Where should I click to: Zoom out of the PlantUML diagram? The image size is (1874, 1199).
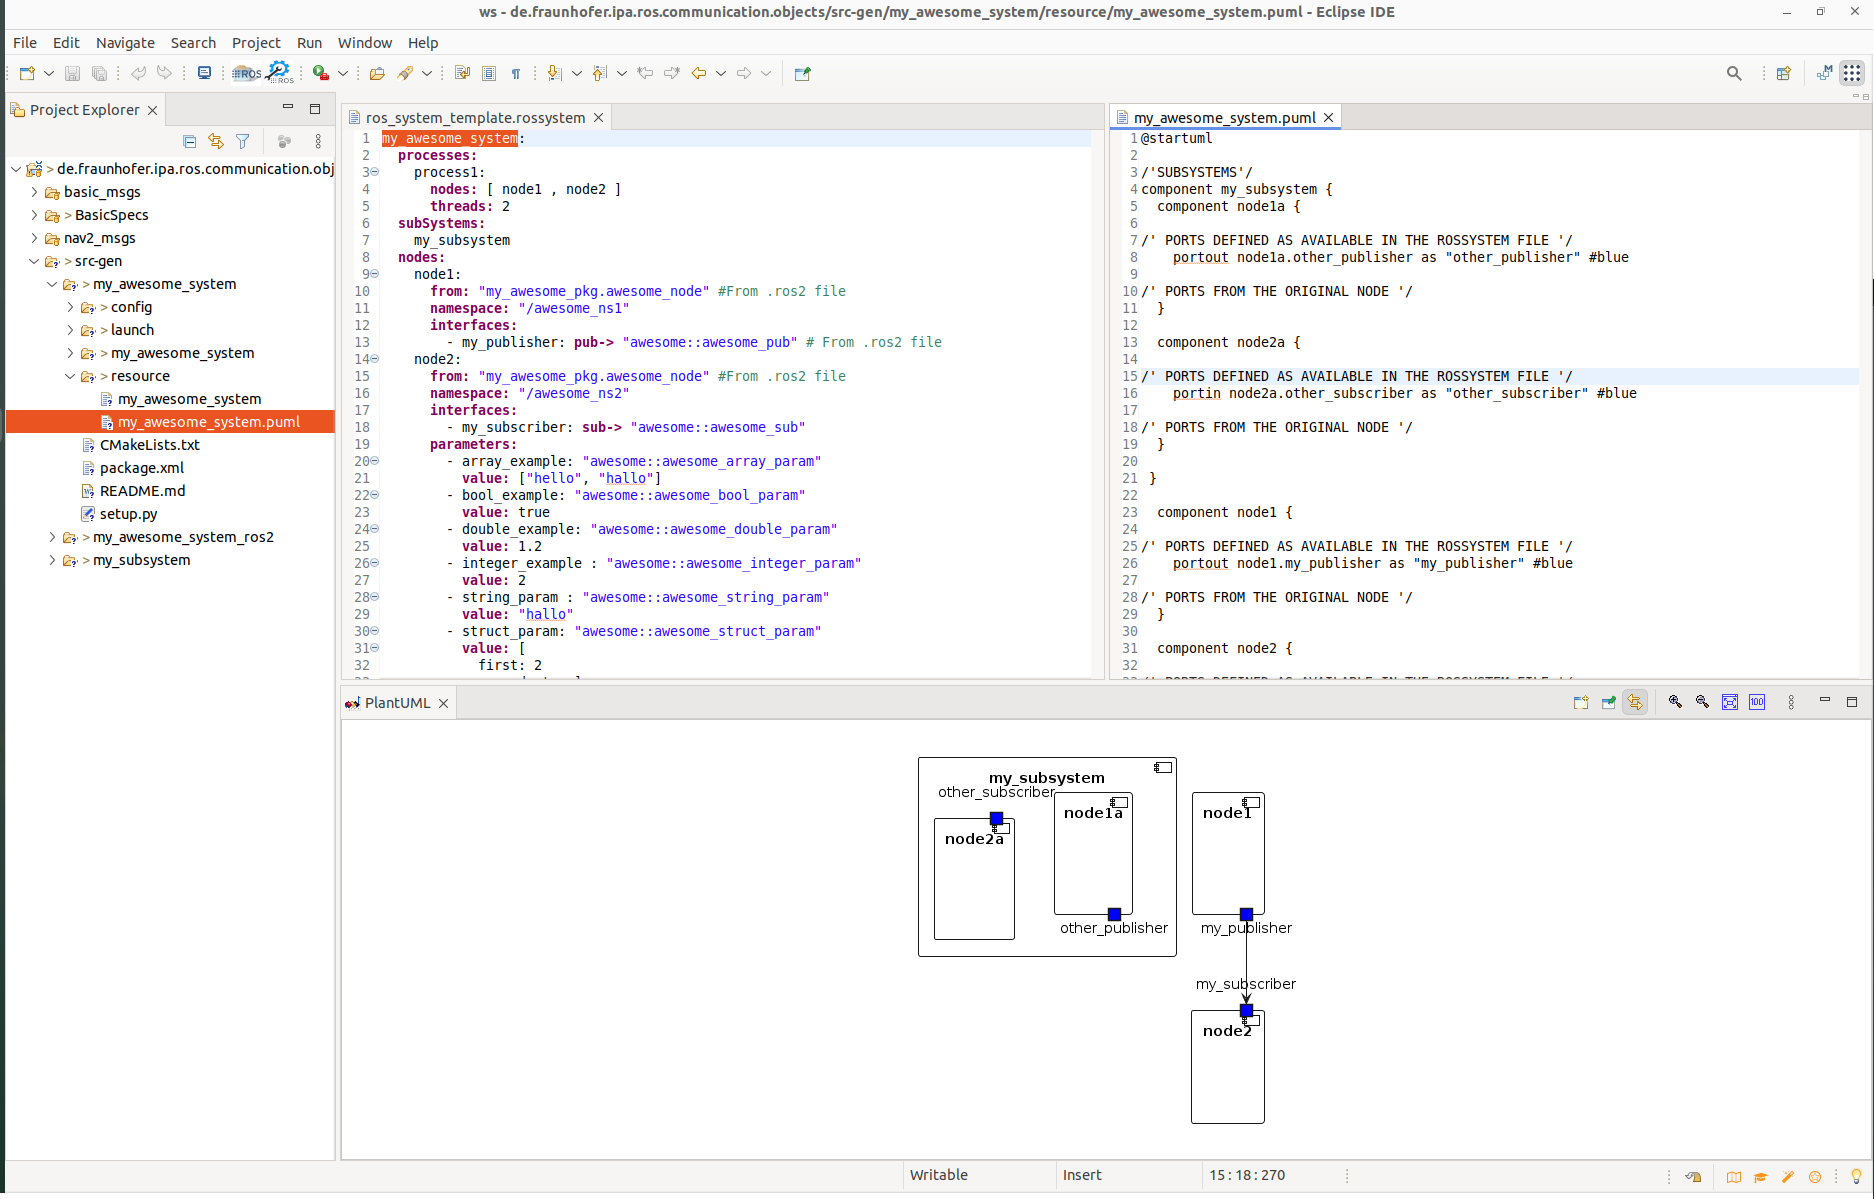1702,702
